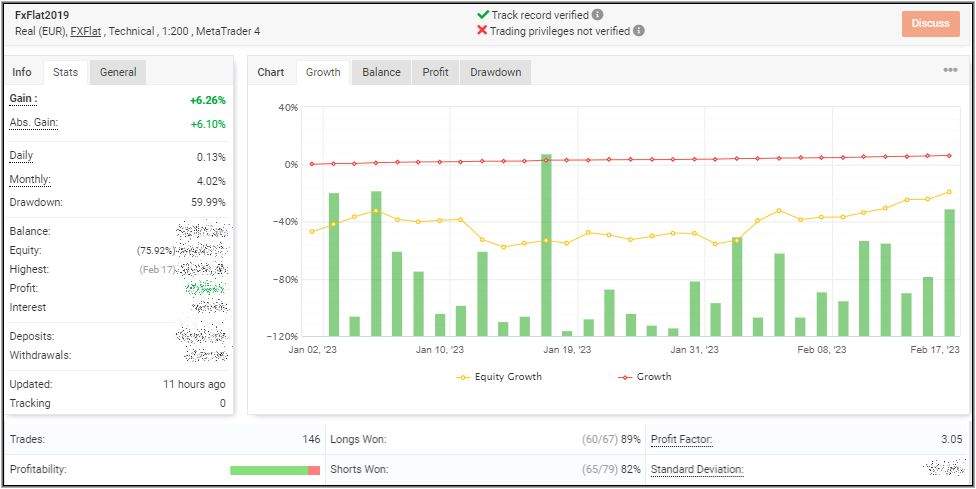Screen dimensions: 976x489
Task: Open the Drawdown chart tab
Action: (x=495, y=72)
